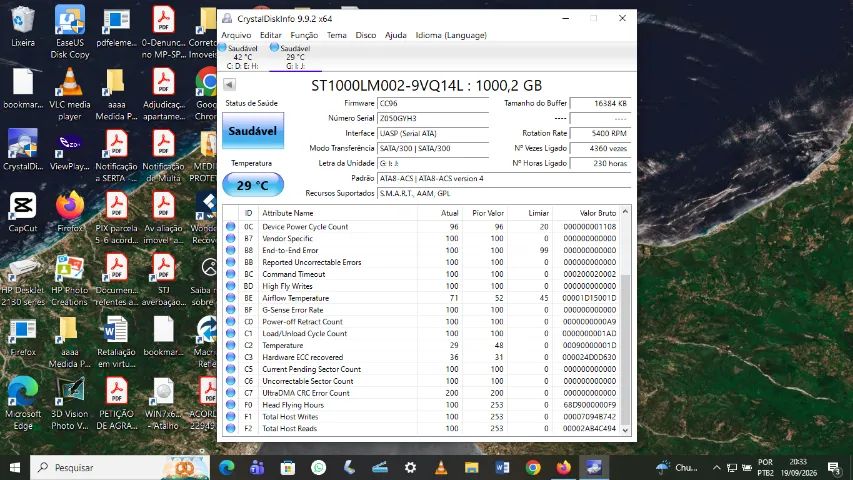Click the status icon of UltraDMA CRC Error Count

[x=231, y=393]
